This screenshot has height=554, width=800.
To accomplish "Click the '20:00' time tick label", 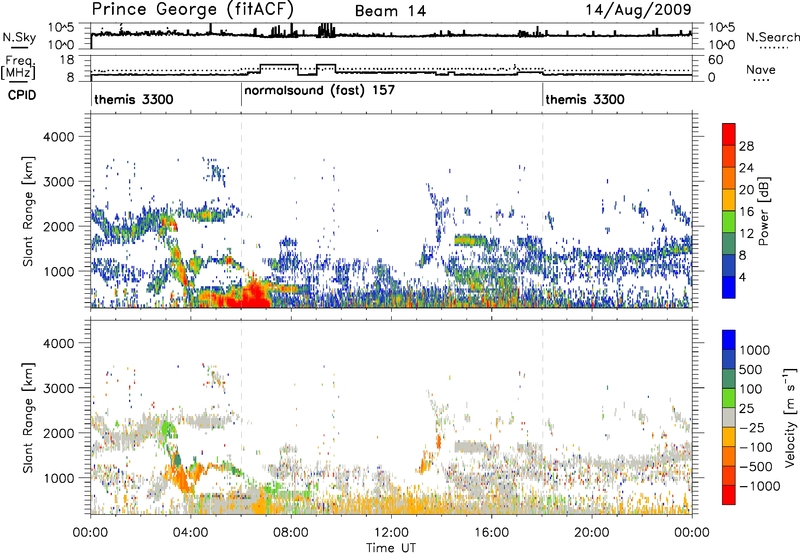I will click(x=592, y=533).
